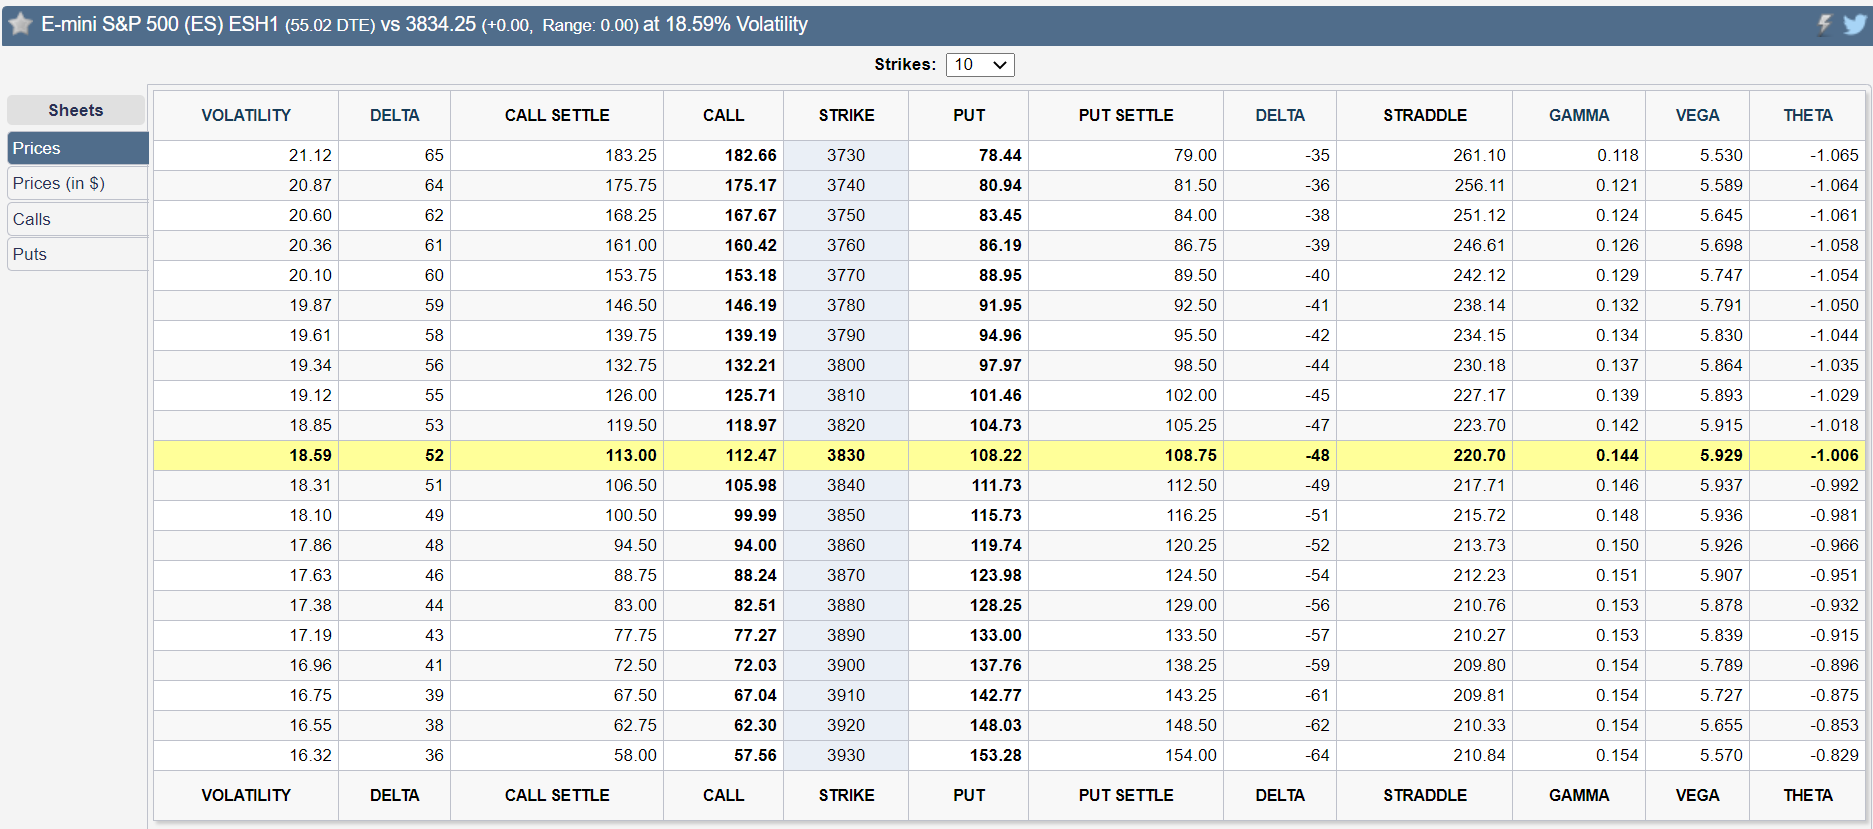Viewport: 1873px width, 829px height.
Task: Click gamma value 0.118
Action: click(x=1617, y=155)
